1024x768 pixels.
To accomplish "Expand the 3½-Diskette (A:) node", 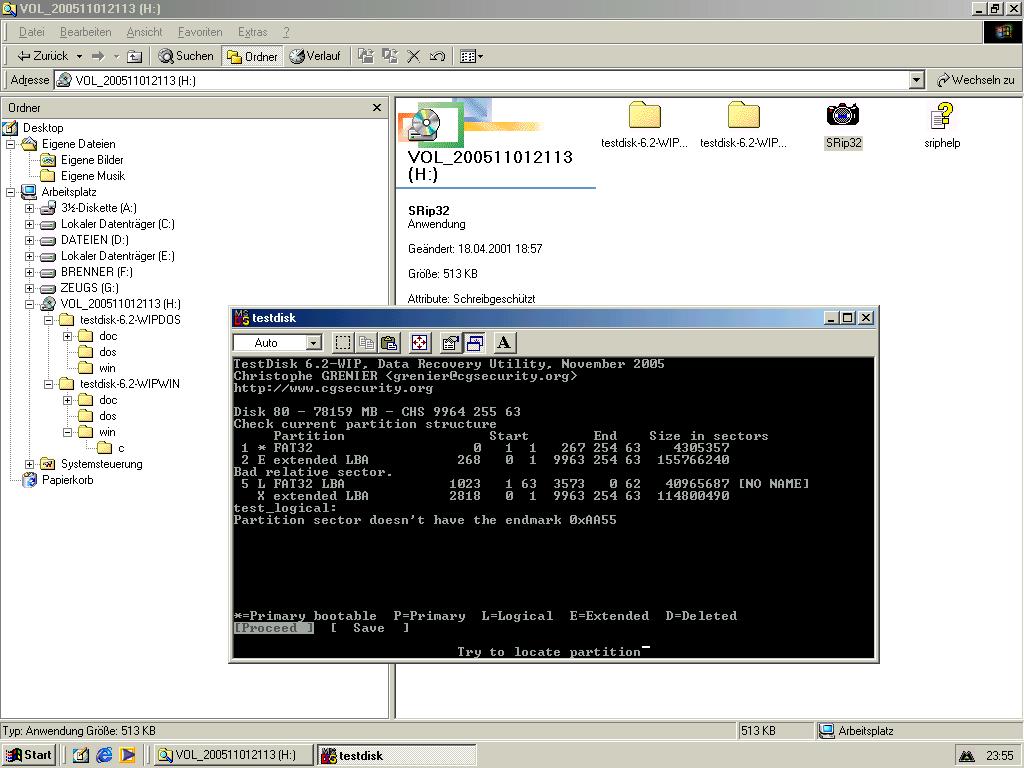I will [29, 208].
